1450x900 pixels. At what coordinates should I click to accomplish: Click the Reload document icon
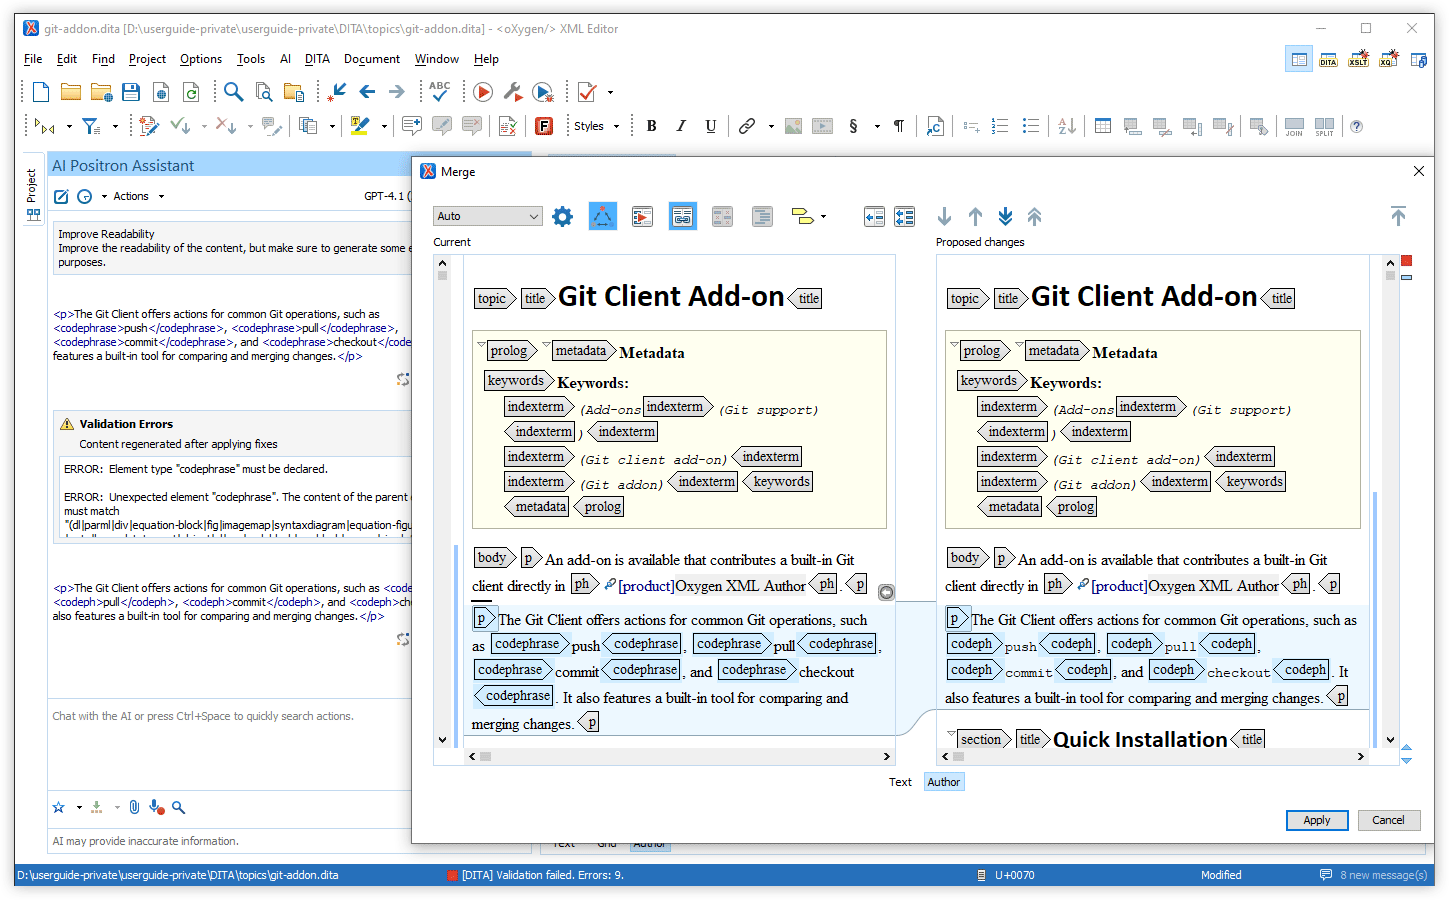point(191,92)
